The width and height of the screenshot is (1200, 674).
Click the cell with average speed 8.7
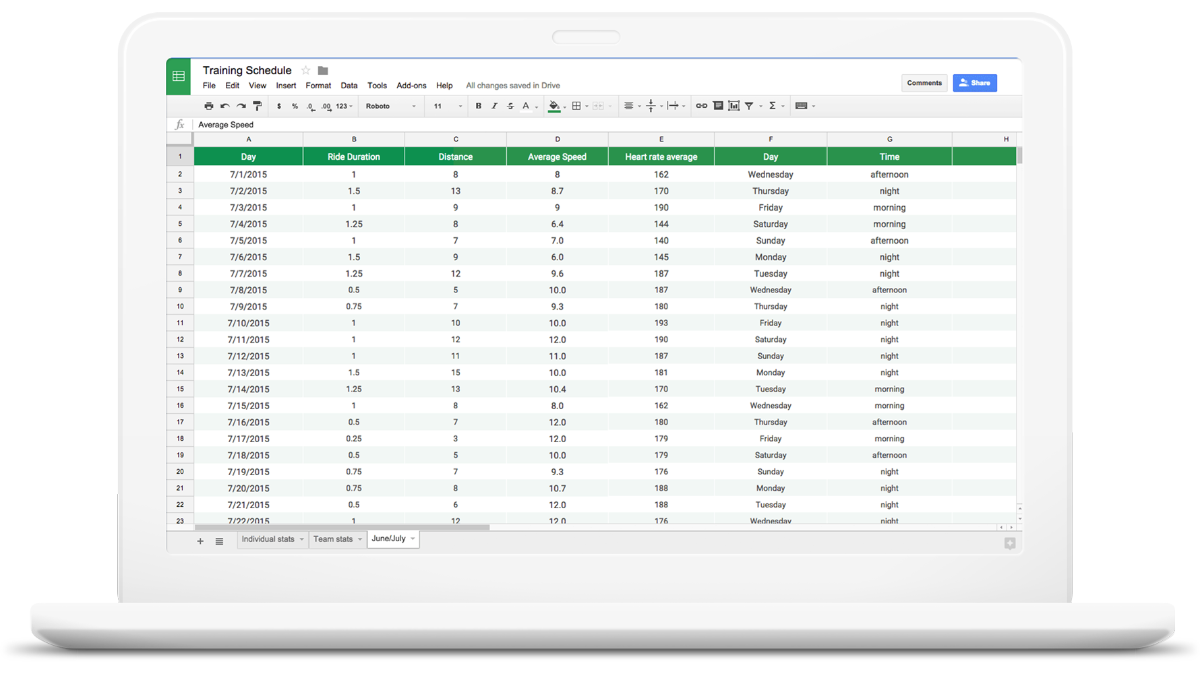coord(557,191)
